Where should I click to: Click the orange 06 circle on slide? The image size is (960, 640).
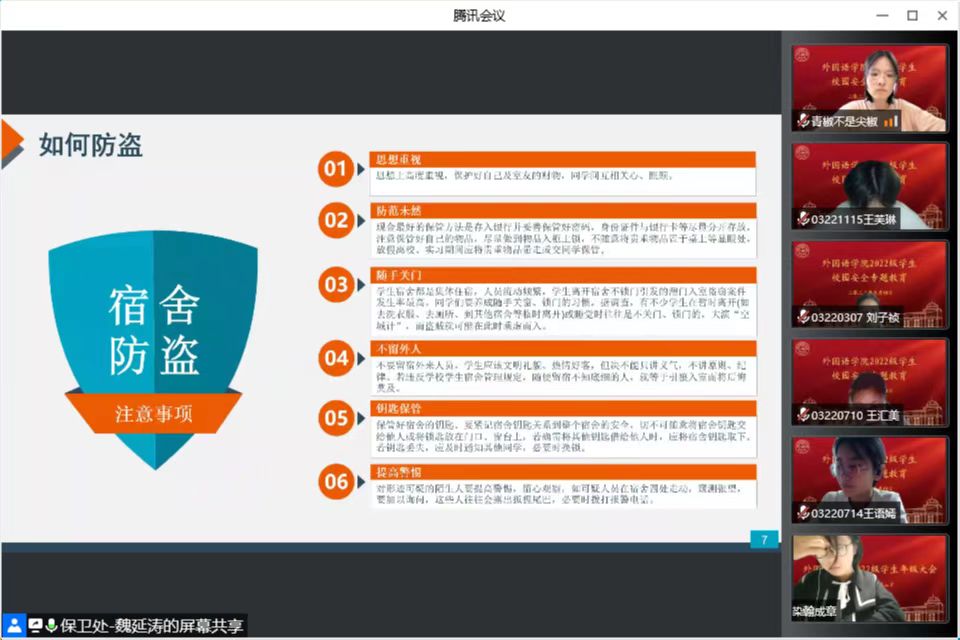click(336, 482)
